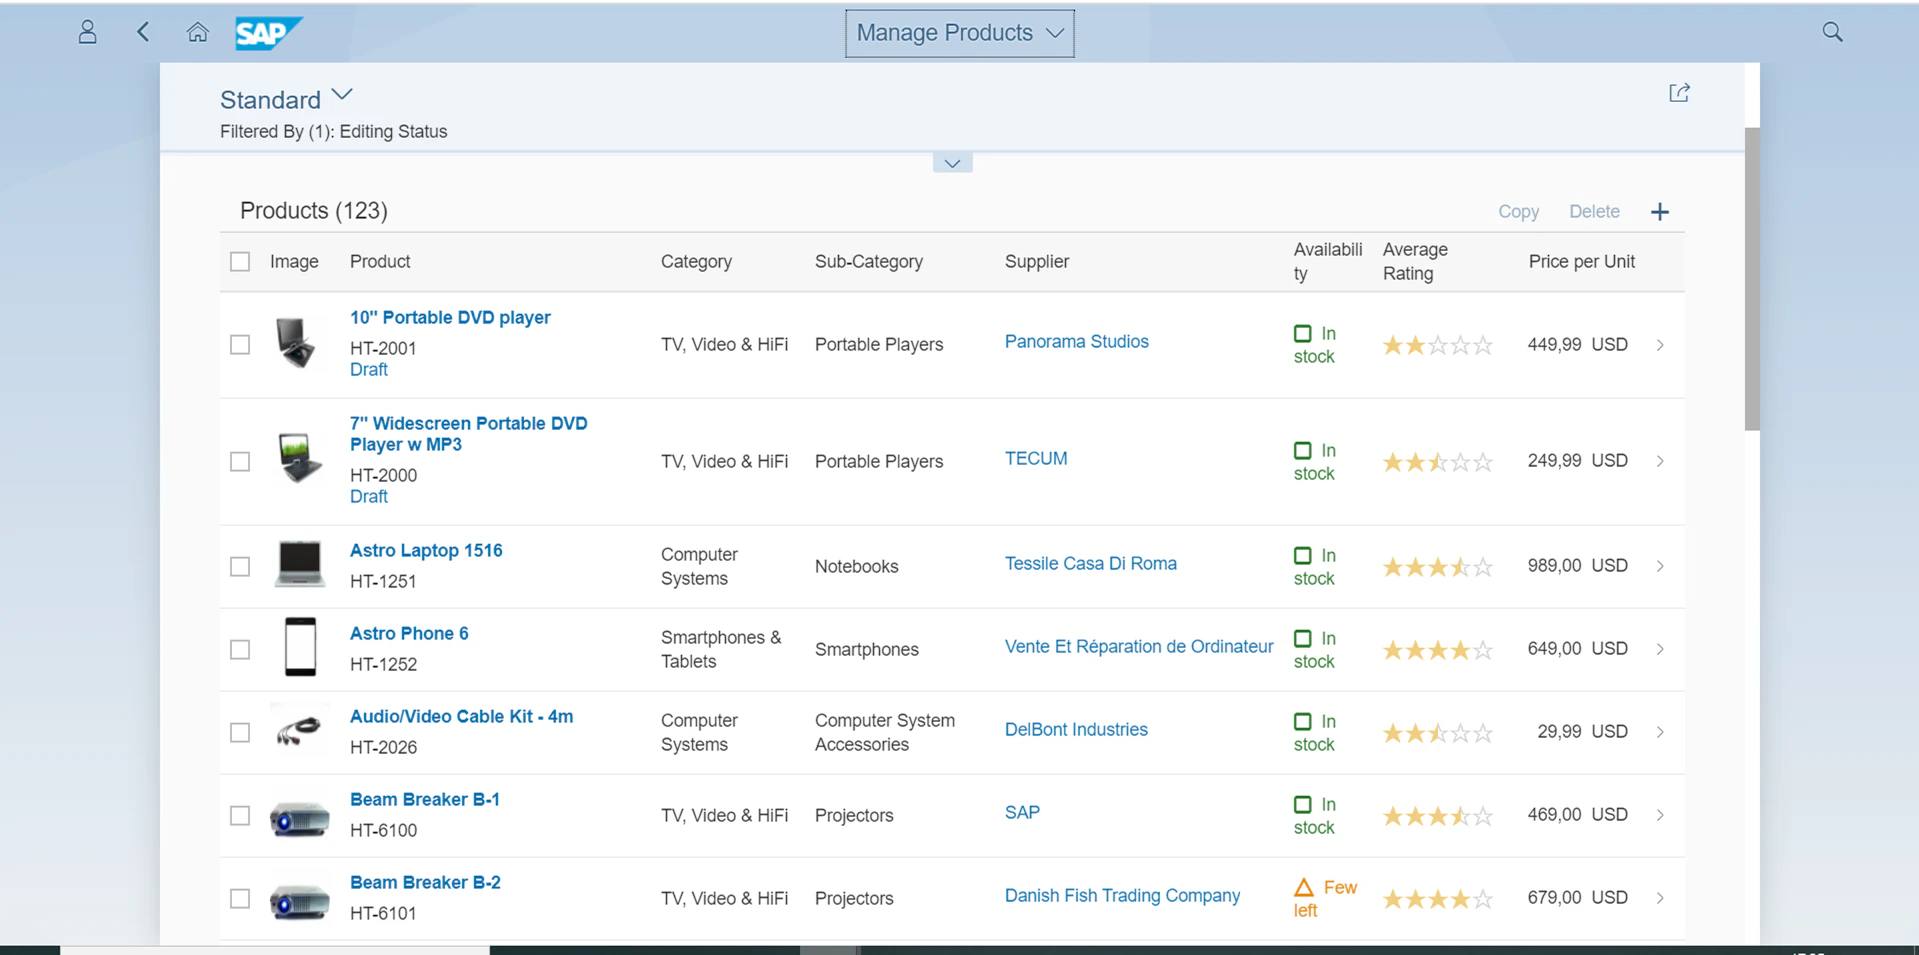Click the share icon in header
This screenshot has width=1919, height=955.
(x=1679, y=93)
